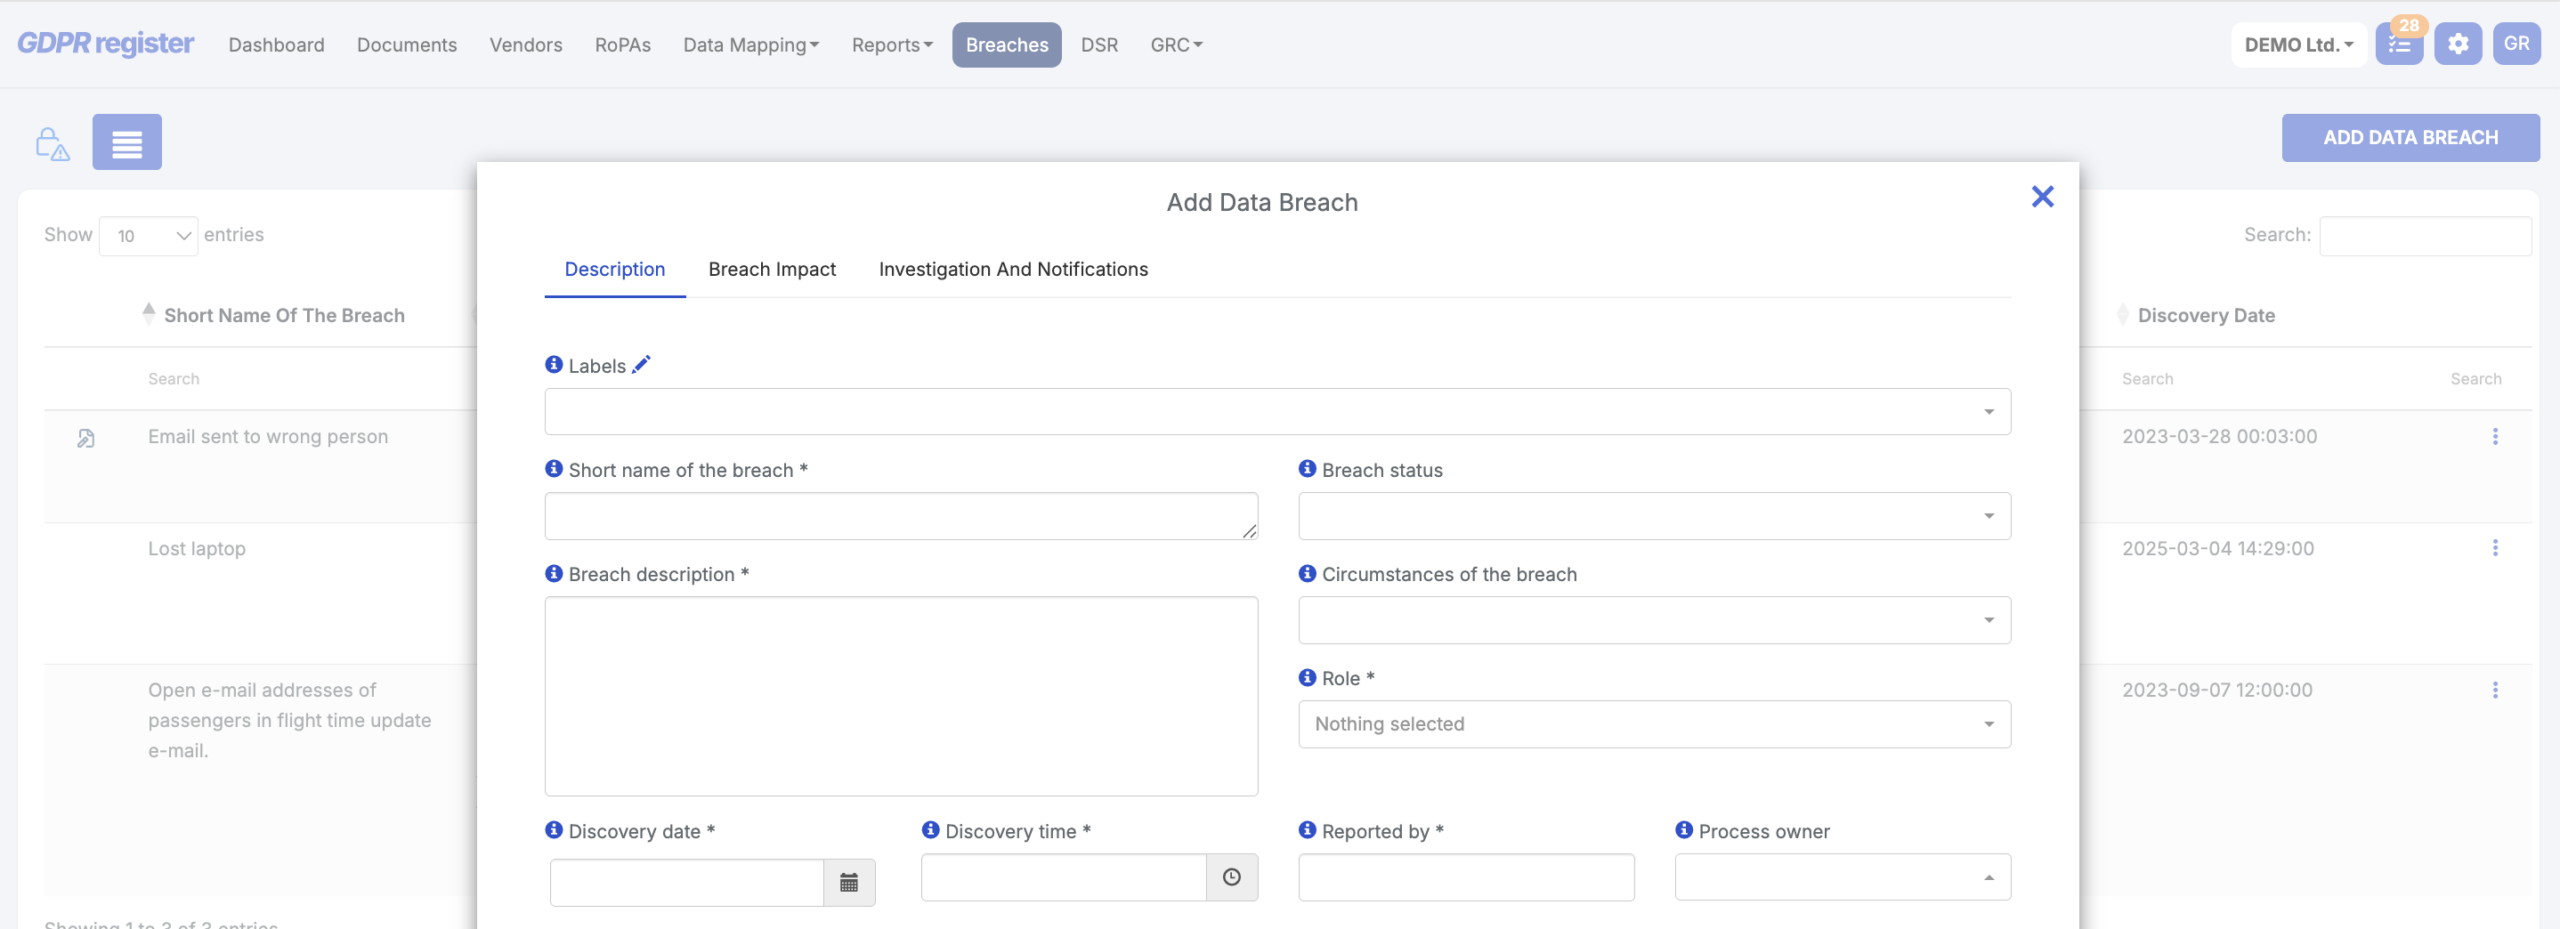The height and width of the screenshot is (929, 2560).
Task: Switch to the Breach Impact tab
Action: [771, 269]
